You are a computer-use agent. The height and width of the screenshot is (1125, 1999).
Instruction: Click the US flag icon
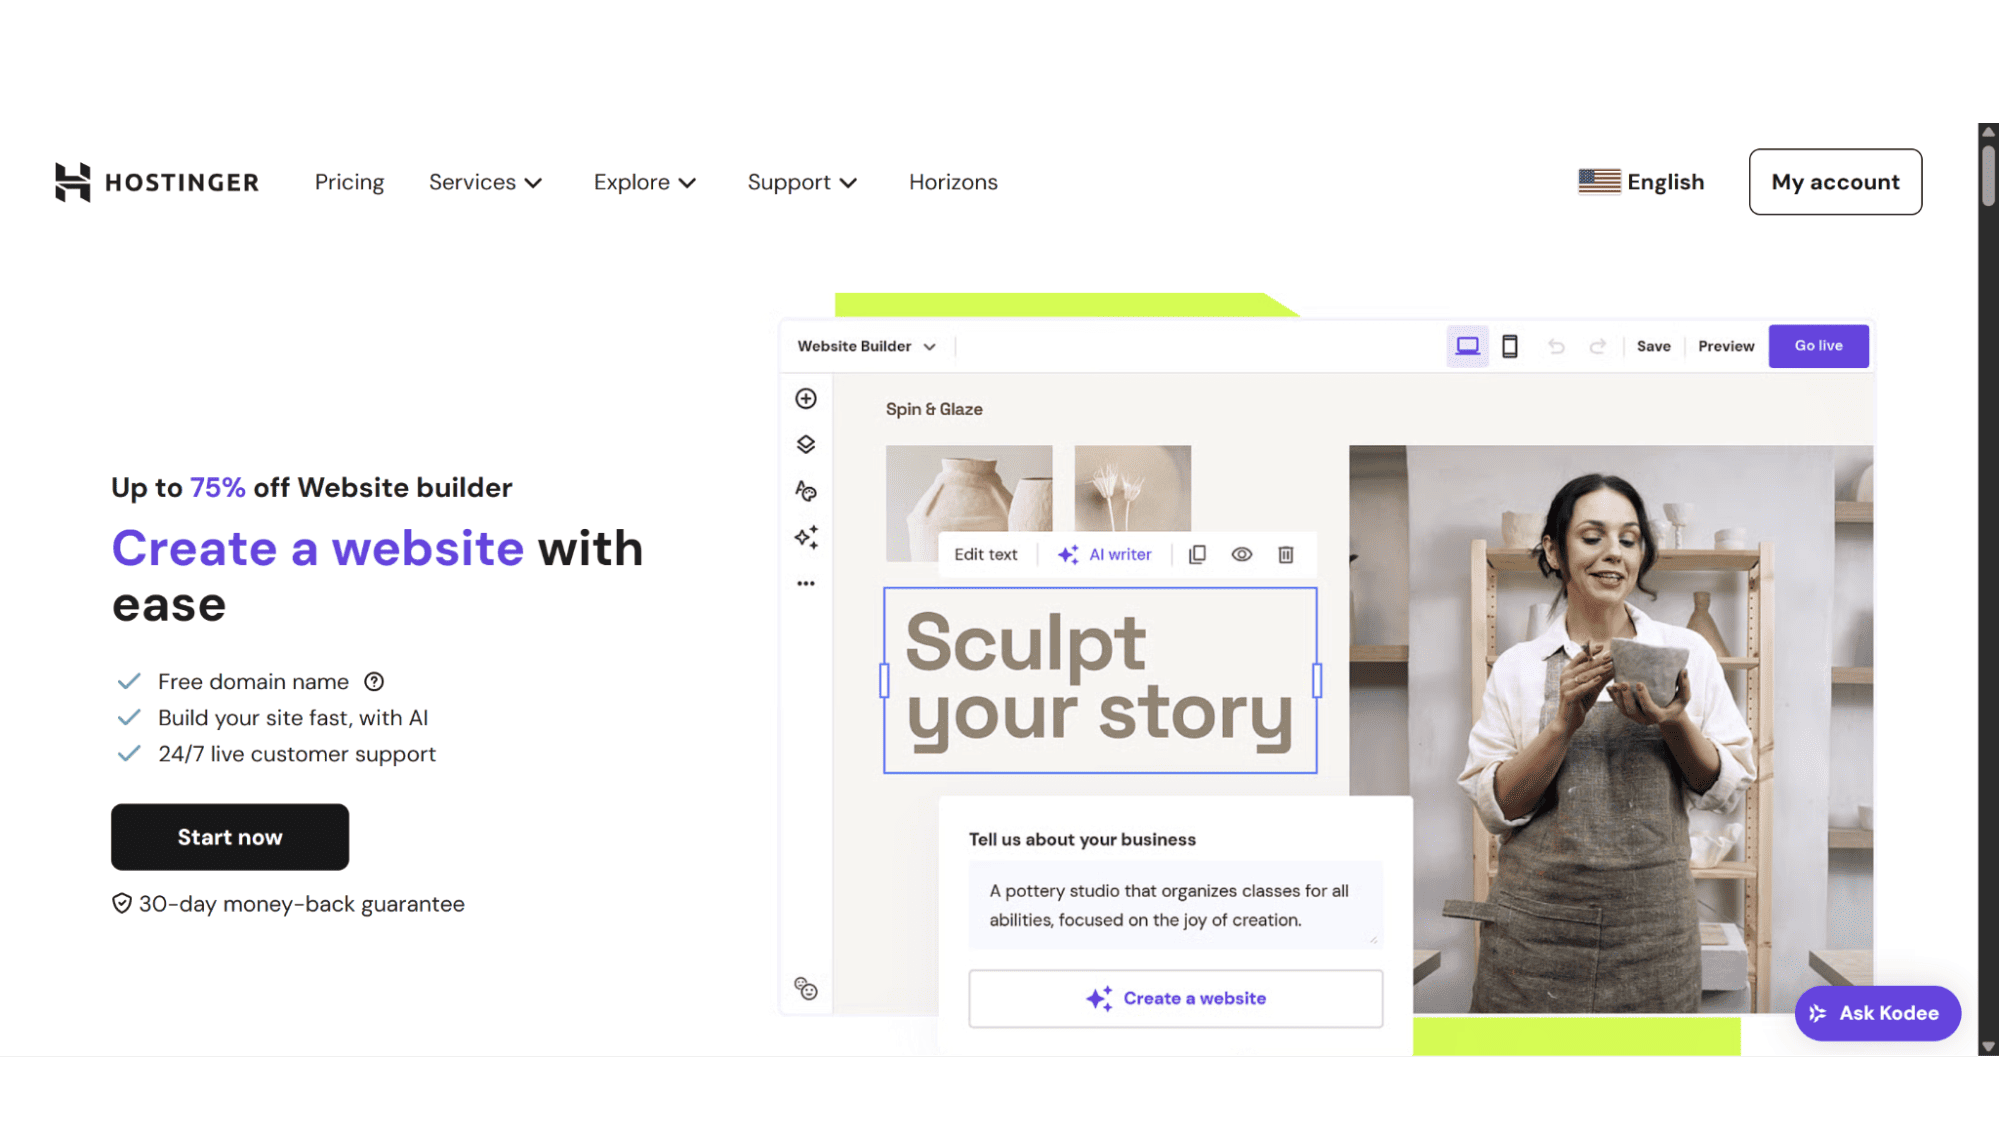pos(1599,181)
